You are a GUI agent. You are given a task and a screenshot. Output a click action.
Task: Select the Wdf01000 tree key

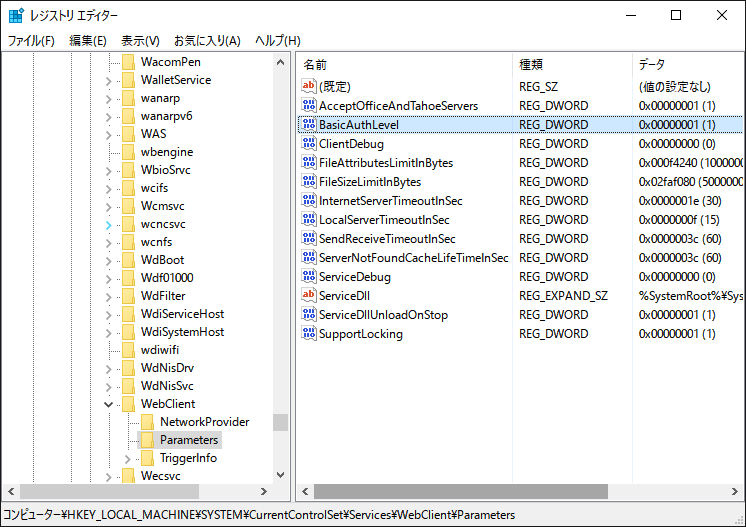[167, 278]
